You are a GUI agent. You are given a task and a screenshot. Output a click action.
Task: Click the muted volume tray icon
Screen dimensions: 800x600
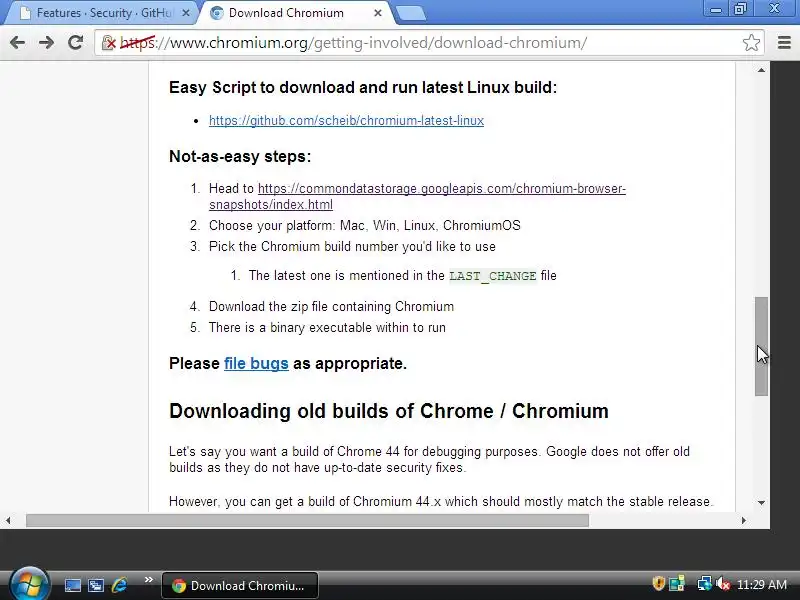(723, 584)
